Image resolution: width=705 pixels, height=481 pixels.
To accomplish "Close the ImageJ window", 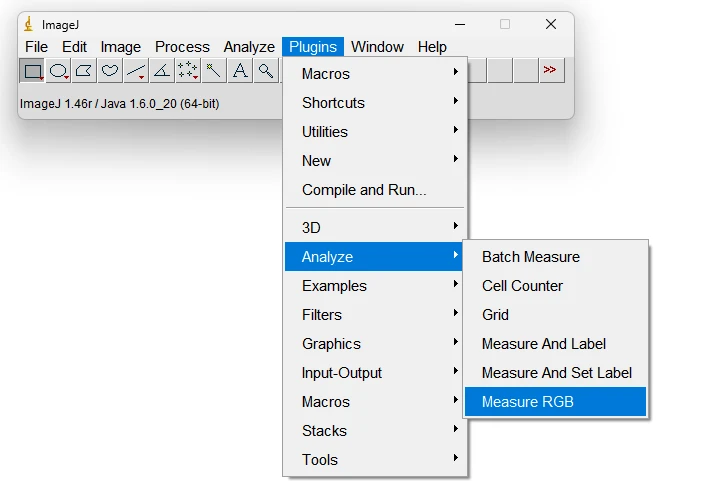I will click(550, 24).
